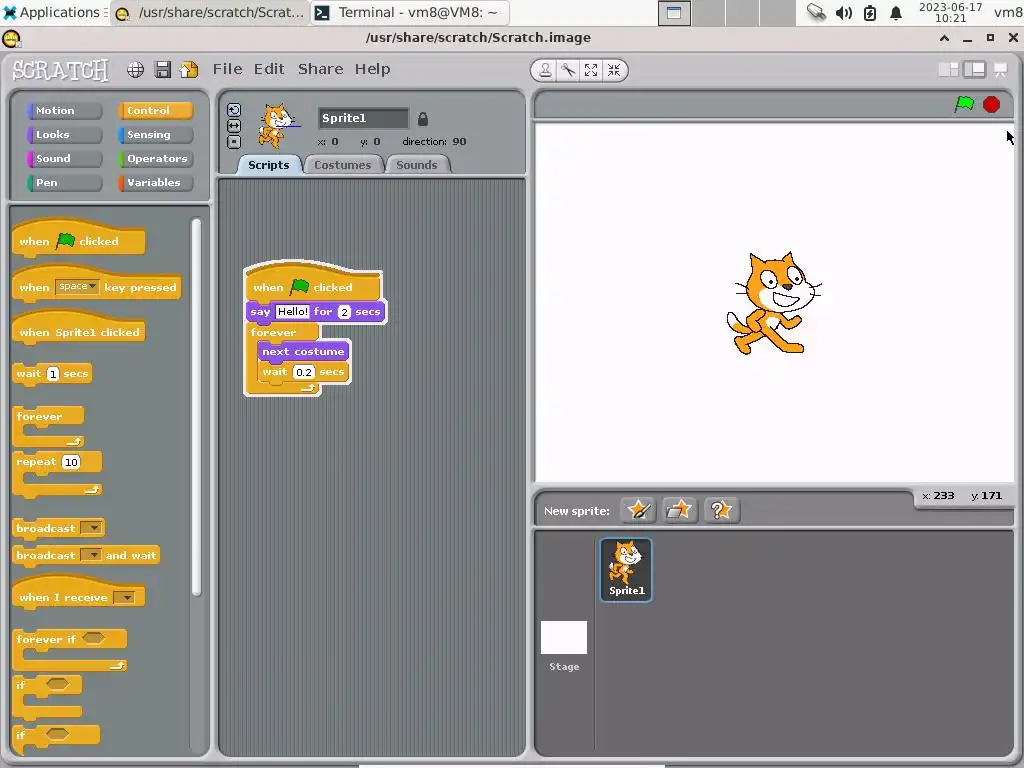
Task: Switch to small stage view mode
Action: click(x=948, y=69)
